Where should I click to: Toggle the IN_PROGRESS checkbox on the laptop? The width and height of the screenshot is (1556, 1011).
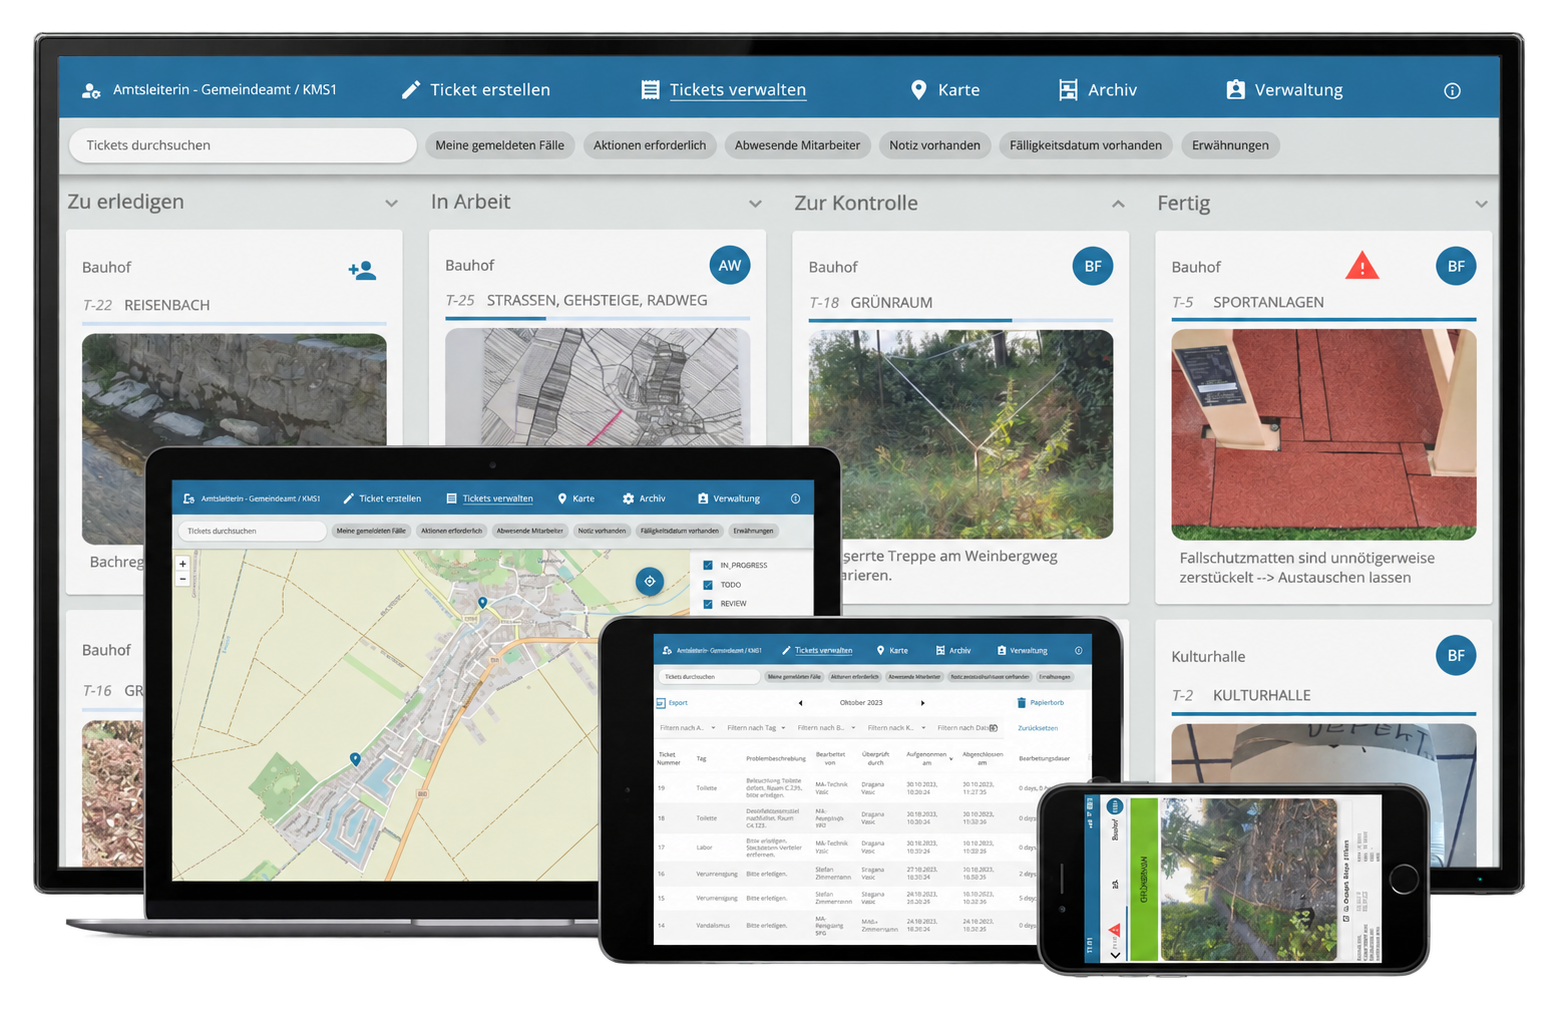point(708,565)
